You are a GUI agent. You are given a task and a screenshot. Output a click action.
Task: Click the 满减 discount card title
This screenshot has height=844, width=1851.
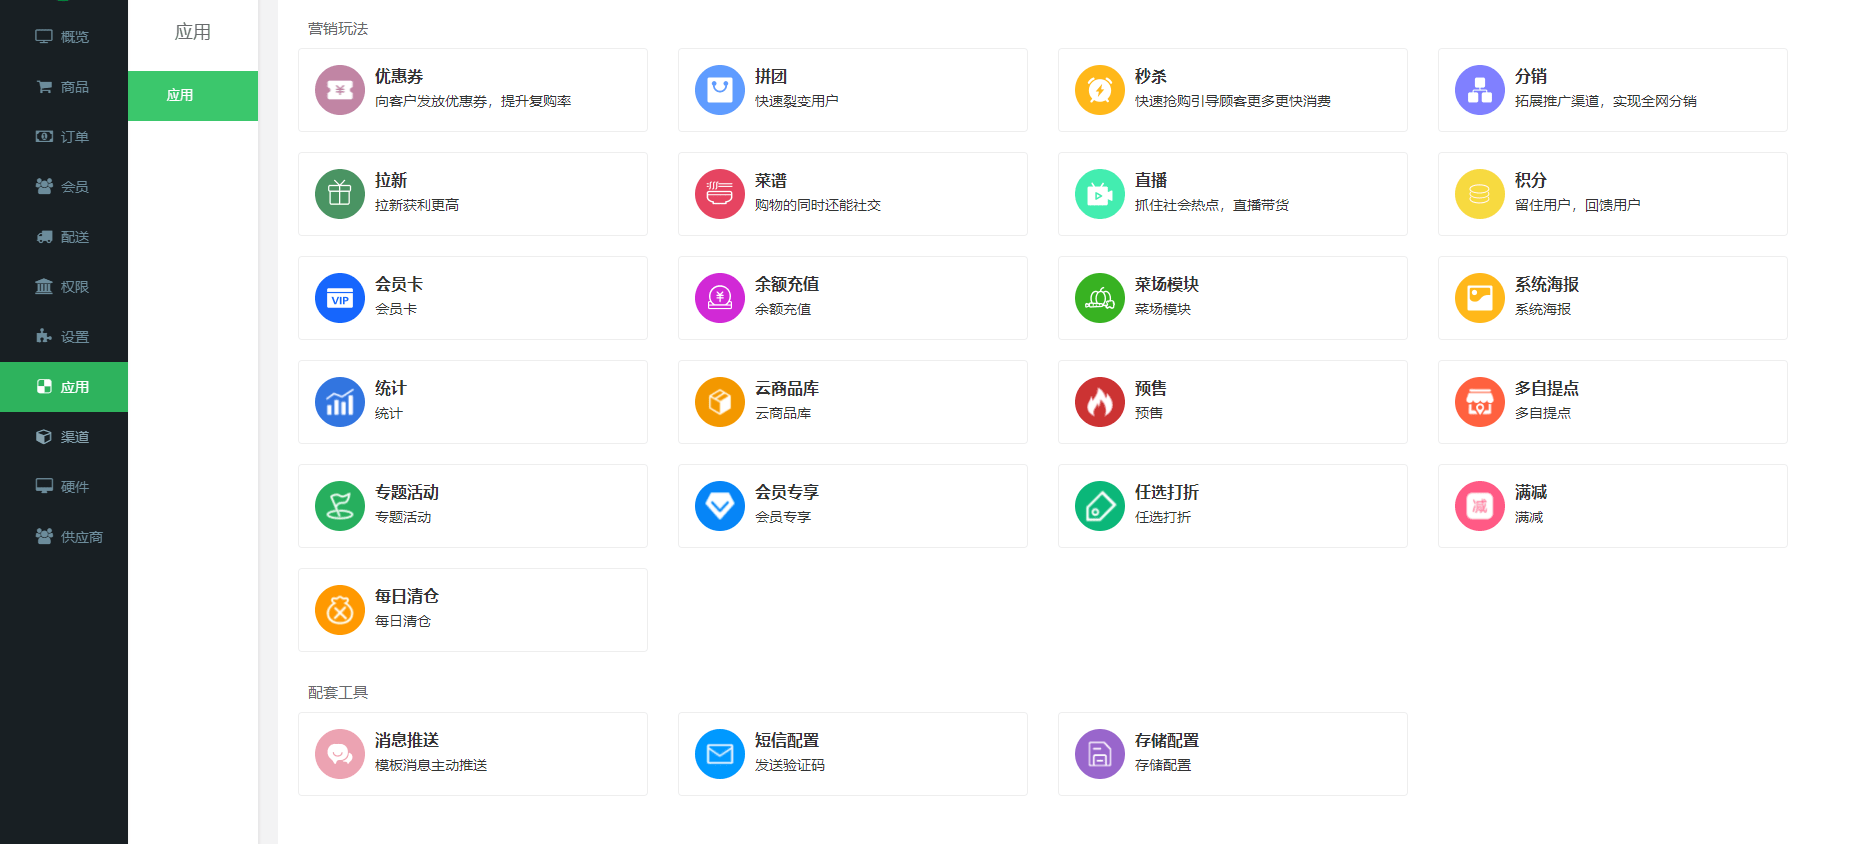[x=1530, y=493]
